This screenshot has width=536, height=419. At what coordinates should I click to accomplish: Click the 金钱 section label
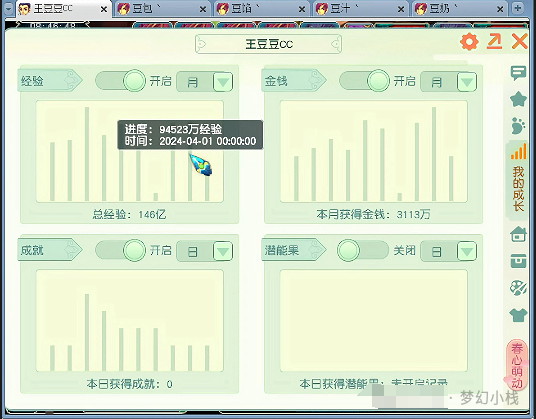tap(293, 81)
